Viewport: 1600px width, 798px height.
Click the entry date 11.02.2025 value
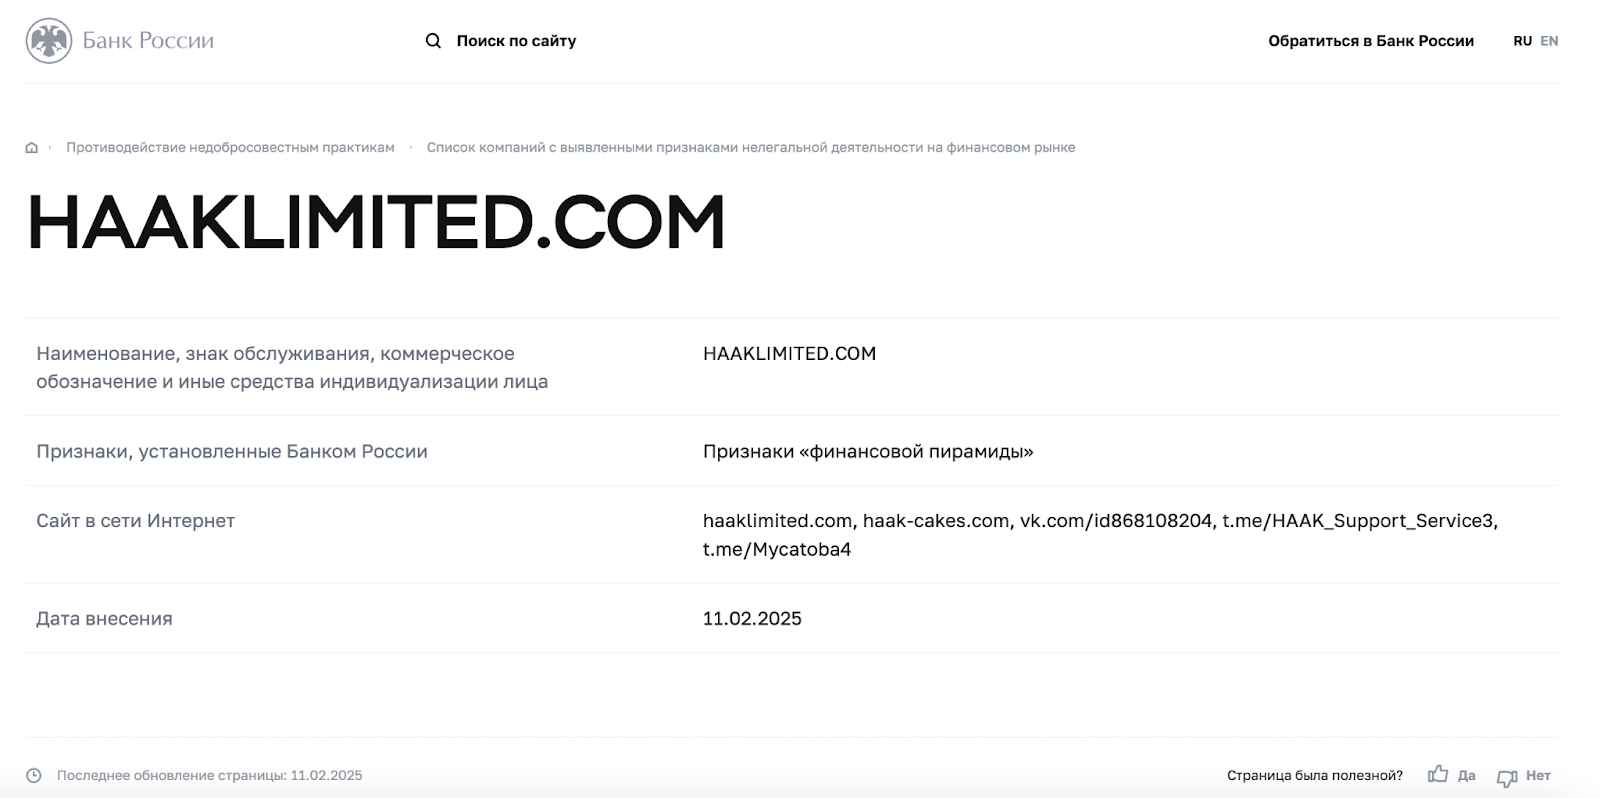[x=752, y=618]
